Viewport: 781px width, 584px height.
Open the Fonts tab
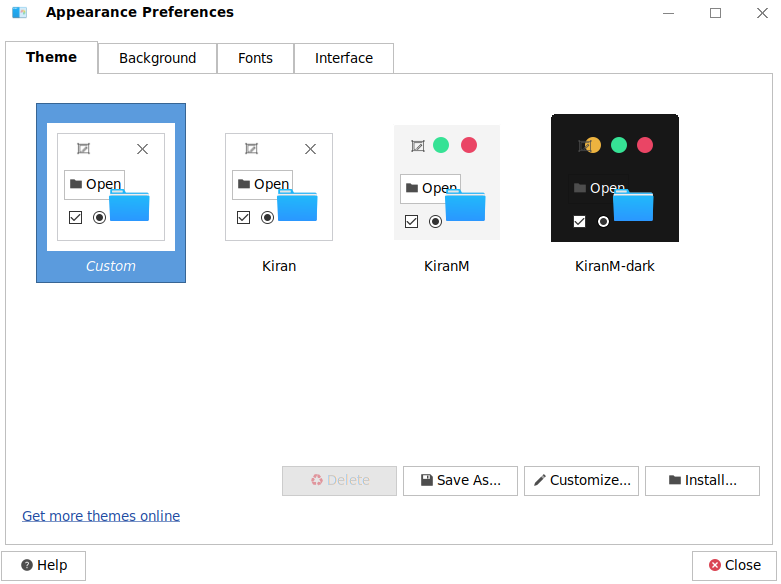[x=255, y=58]
